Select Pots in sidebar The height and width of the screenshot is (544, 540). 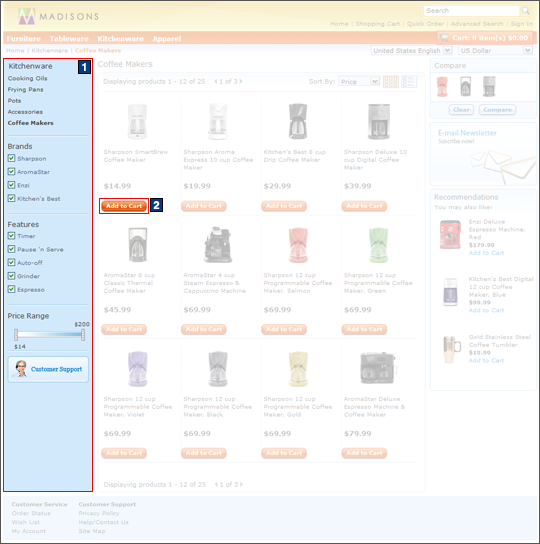[x=14, y=101]
